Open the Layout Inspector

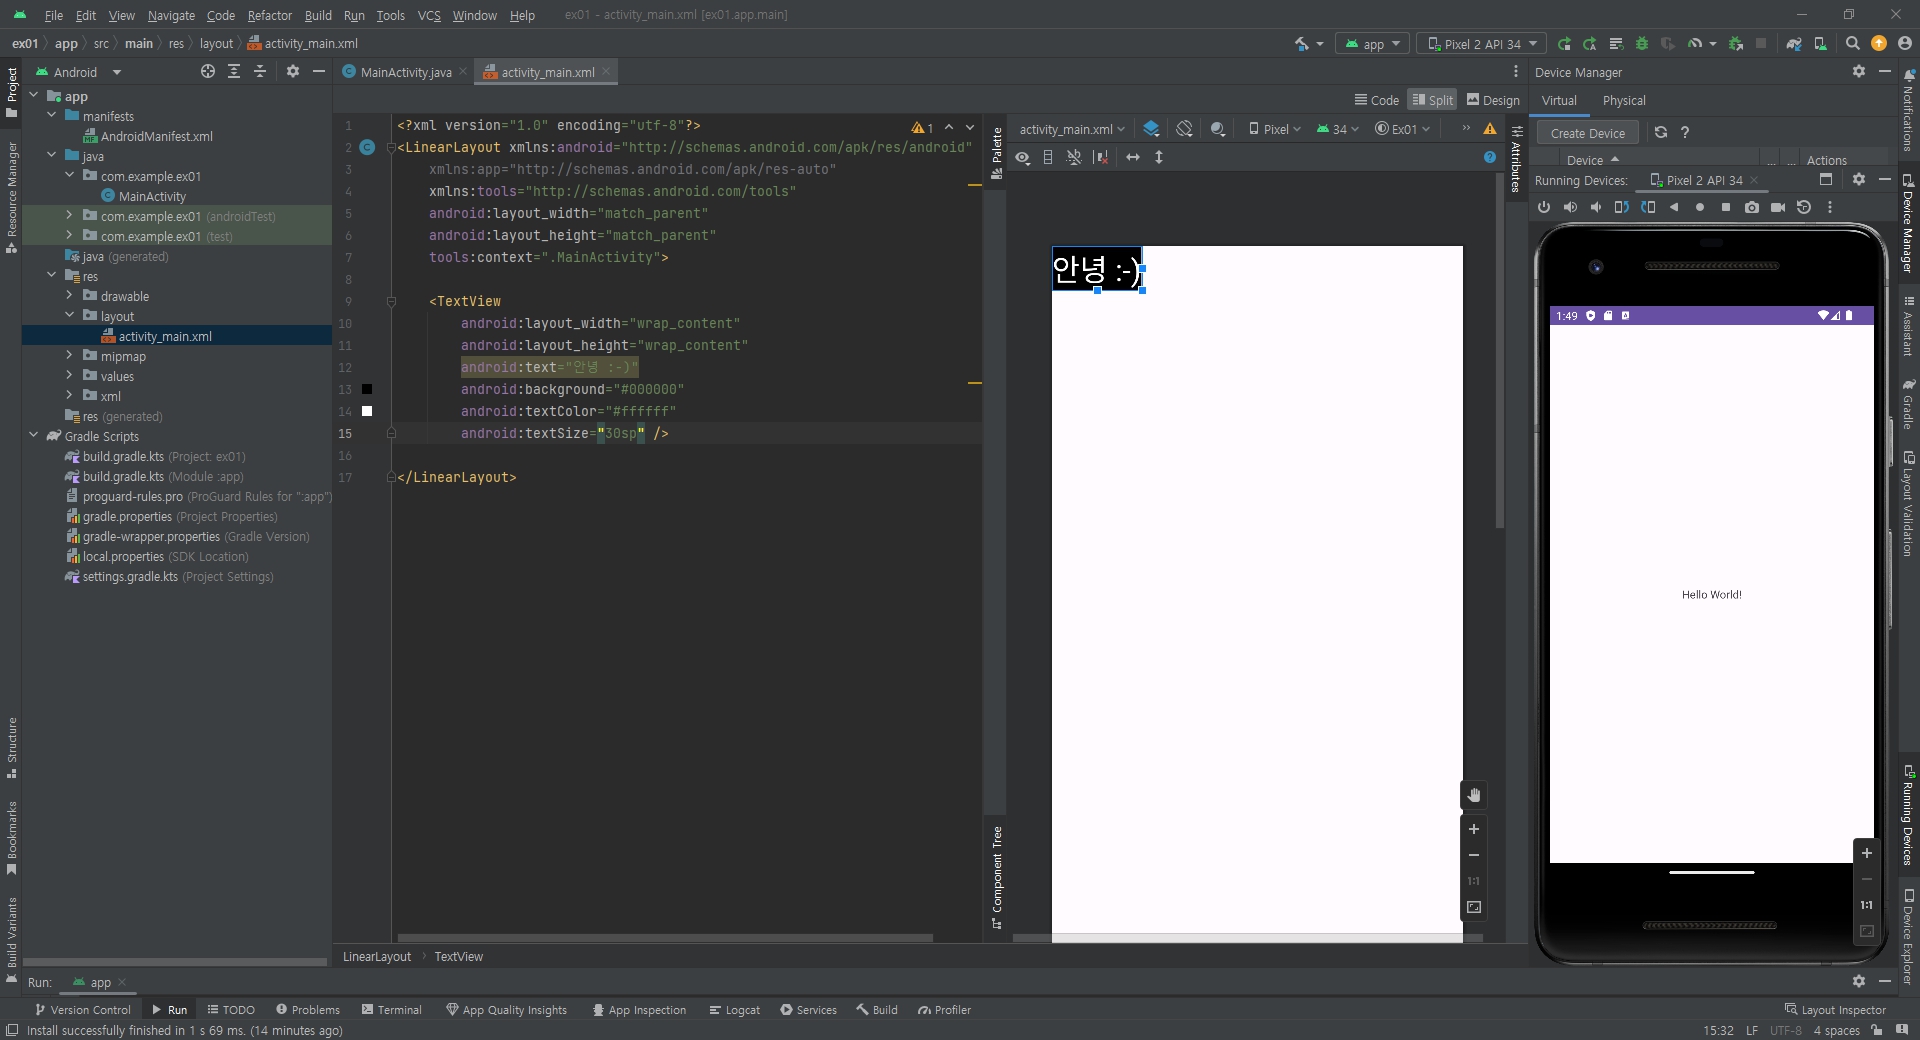(x=1835, y=1010)
